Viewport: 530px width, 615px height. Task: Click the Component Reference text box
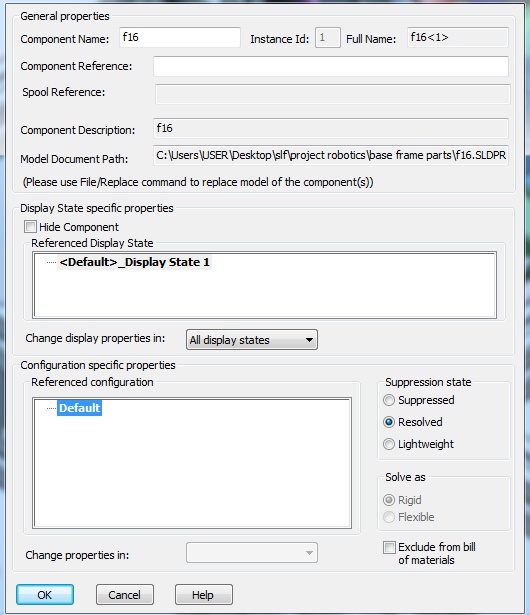[331, 66]
